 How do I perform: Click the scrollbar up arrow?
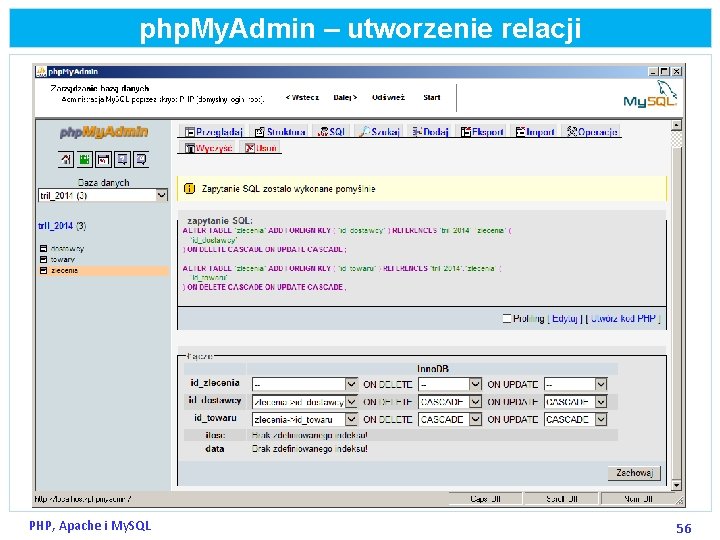click(676, 125)
